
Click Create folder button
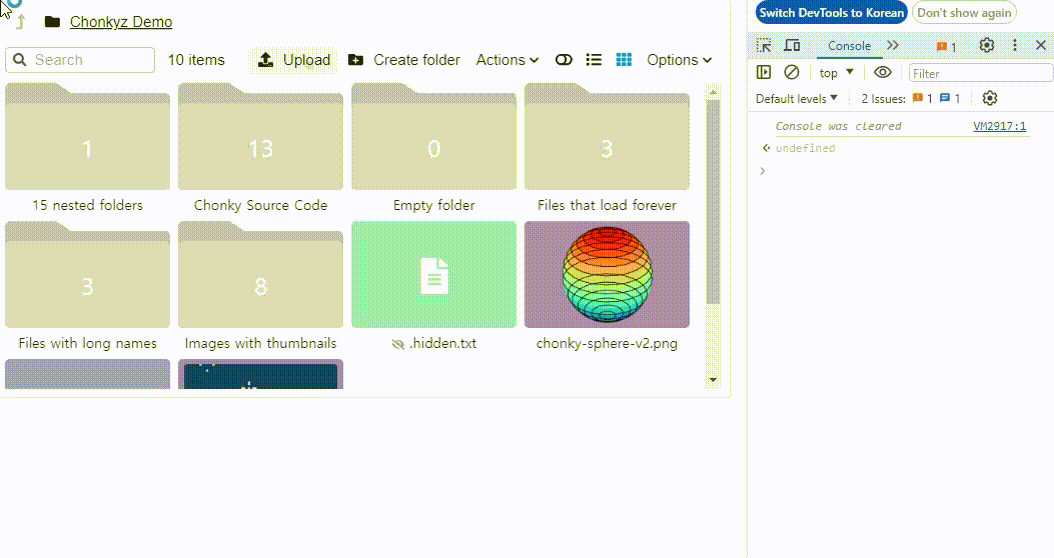pos(404,60)
